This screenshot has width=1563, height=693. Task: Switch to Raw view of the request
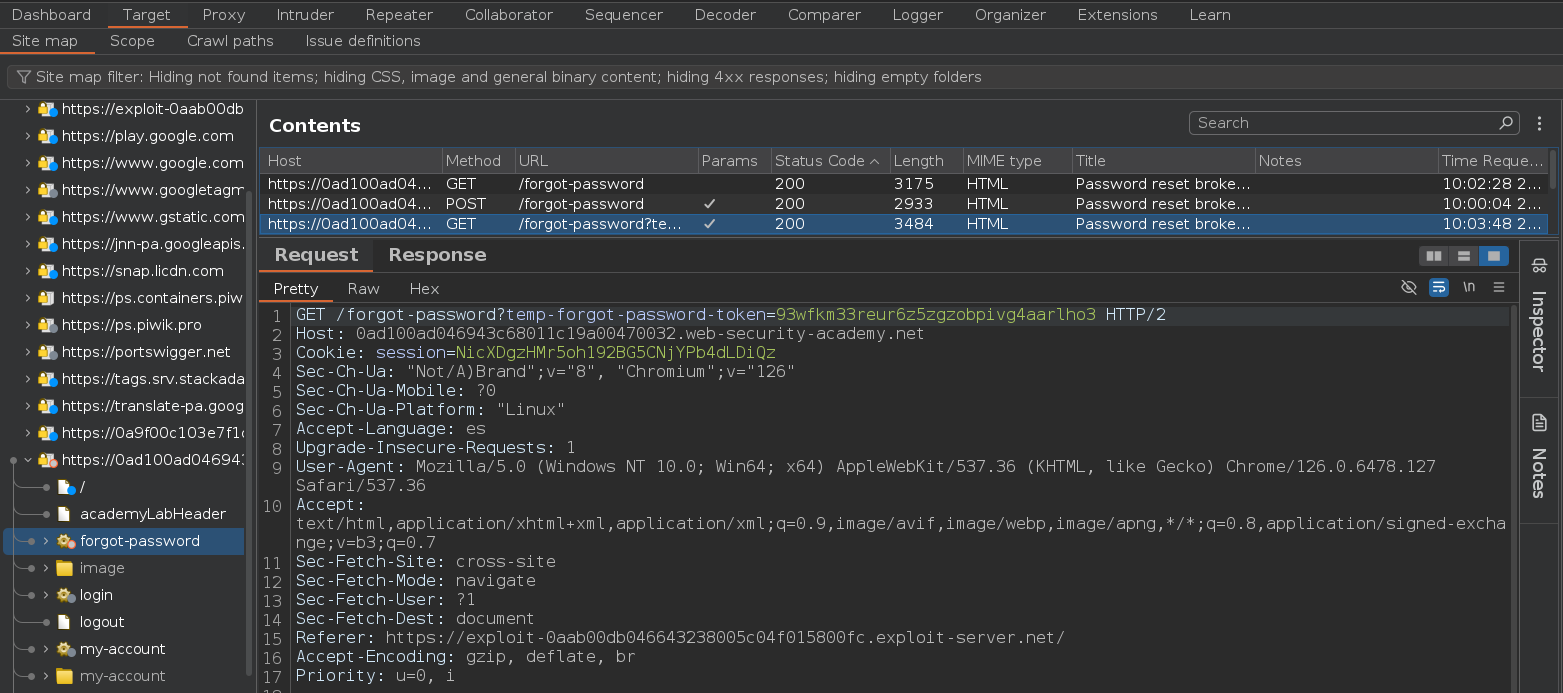363,288
